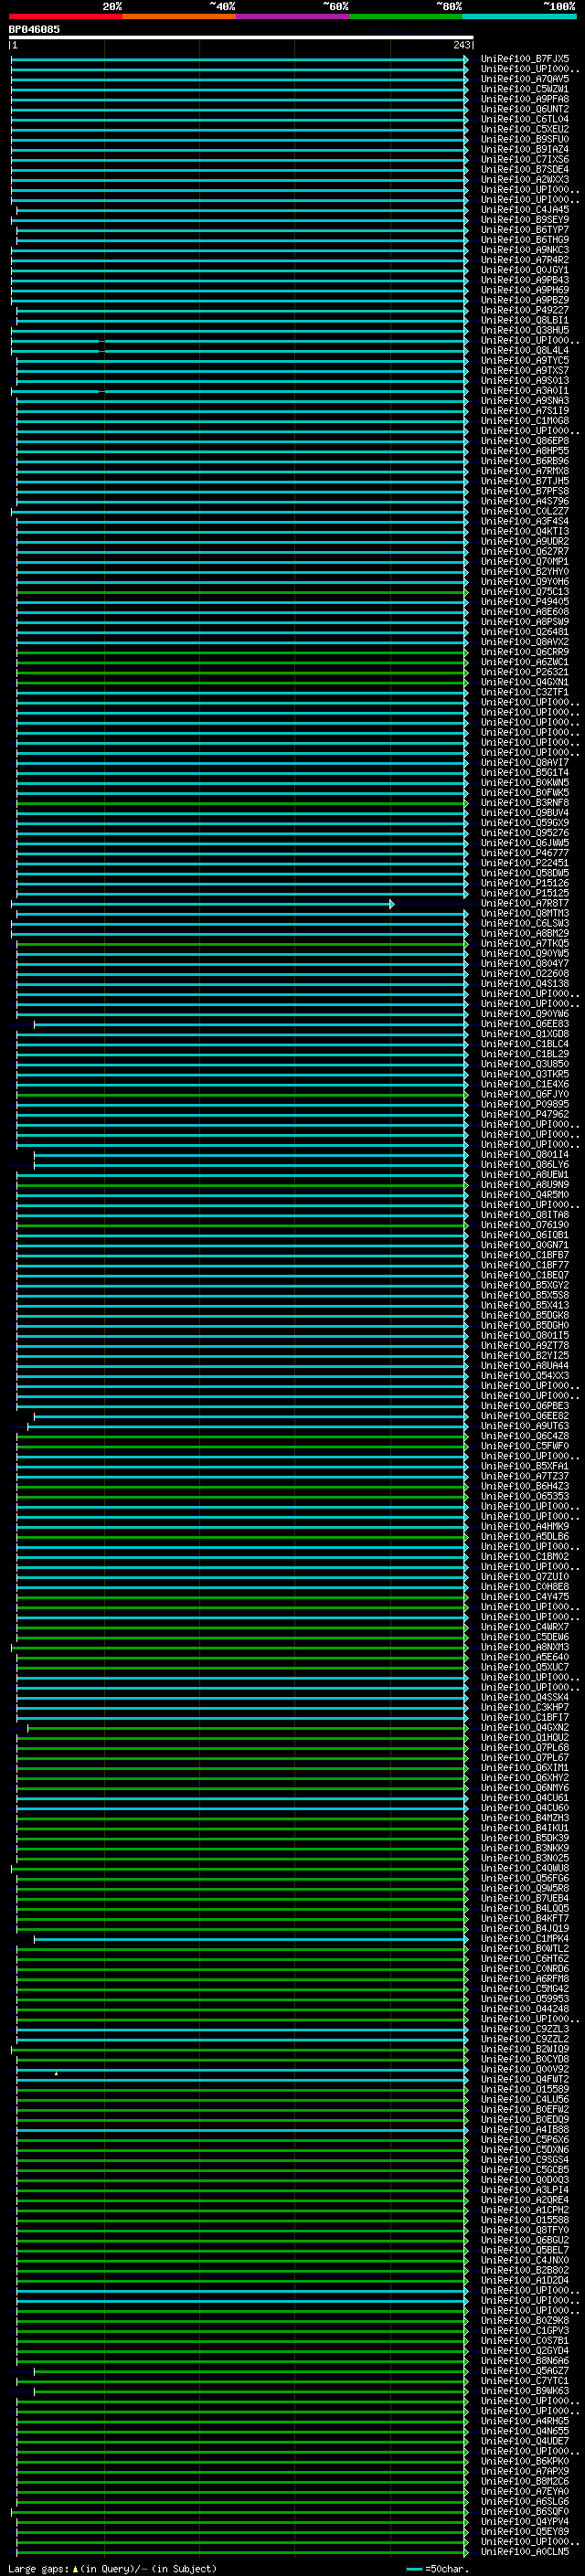Open hit UniRef100_A9PFA8
This screenshot has width=585, height=2576.
coord(525,99)
